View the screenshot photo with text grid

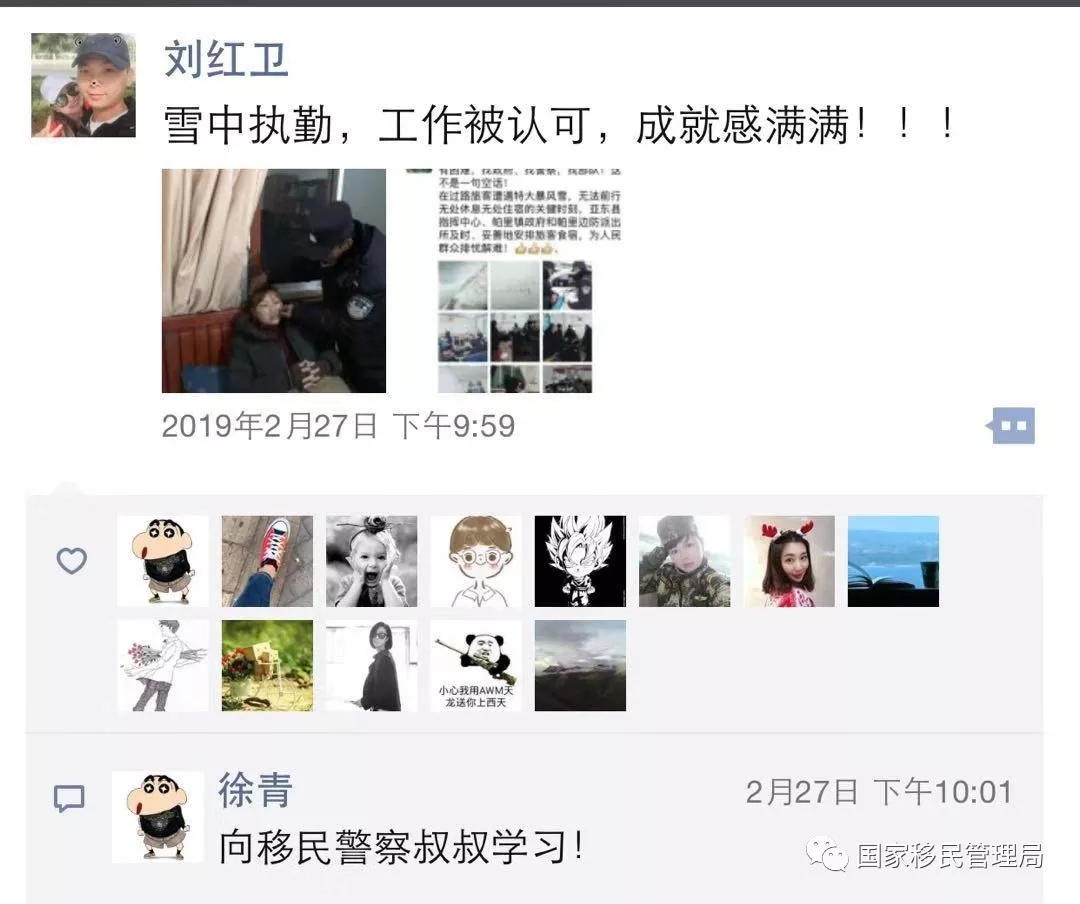pos(514,280)
